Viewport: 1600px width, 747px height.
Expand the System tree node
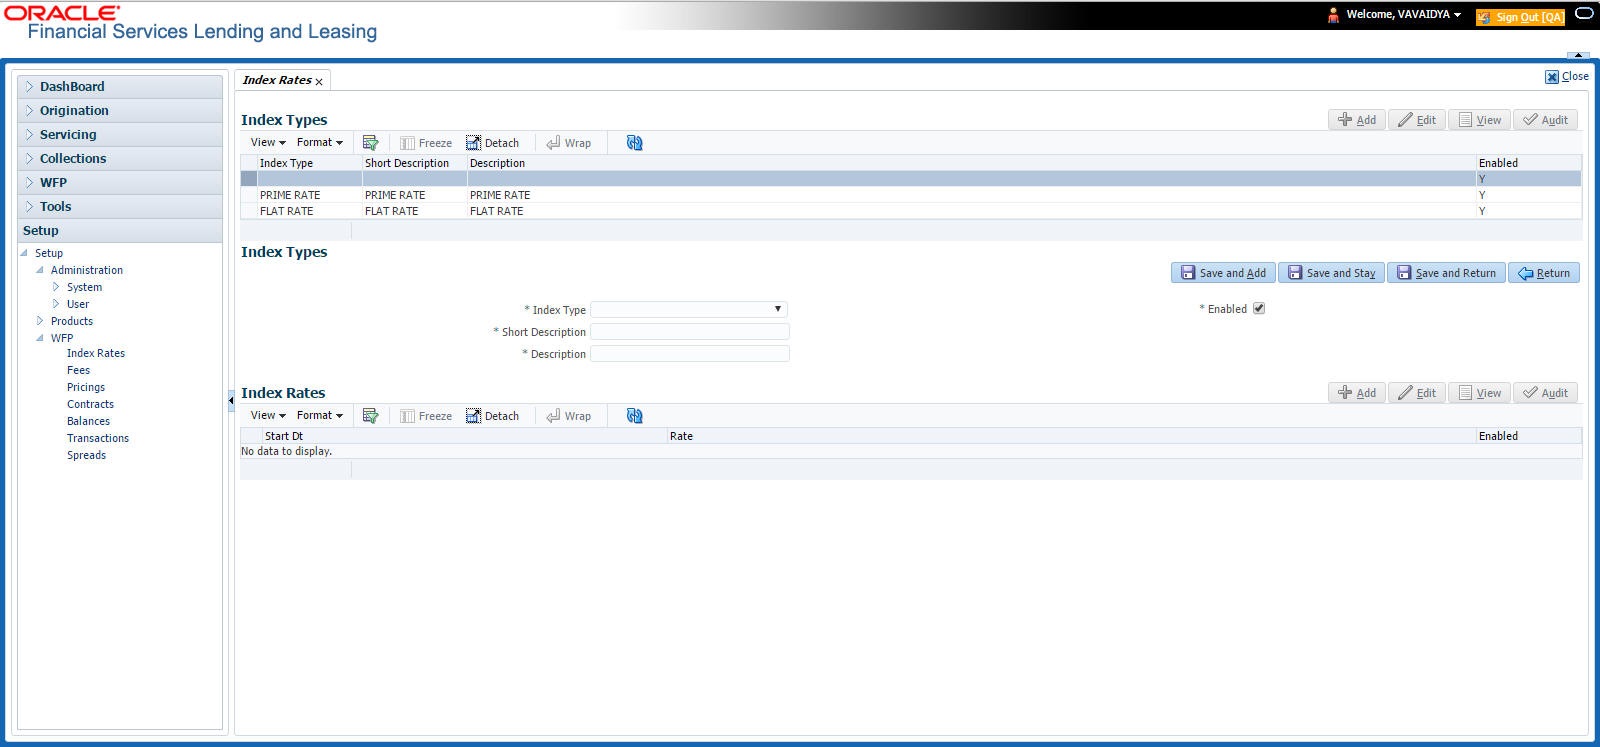pos(56,287)
